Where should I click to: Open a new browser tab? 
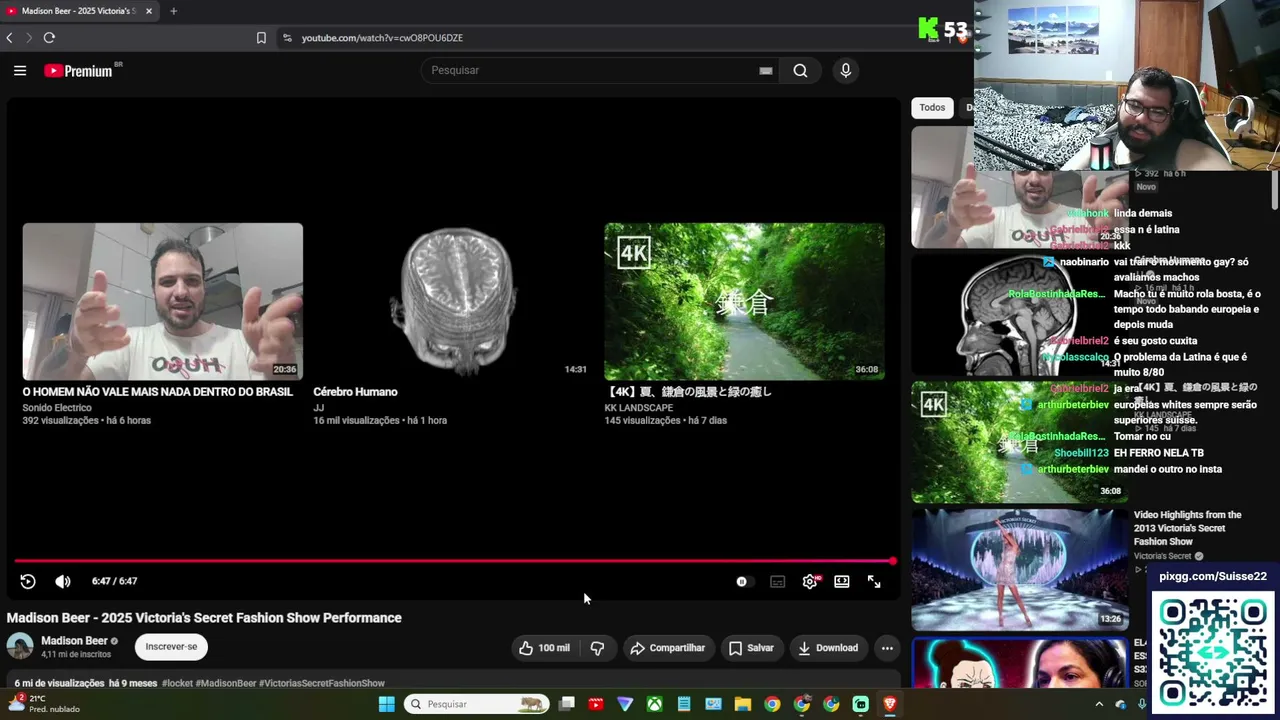(x=173, y=11)
